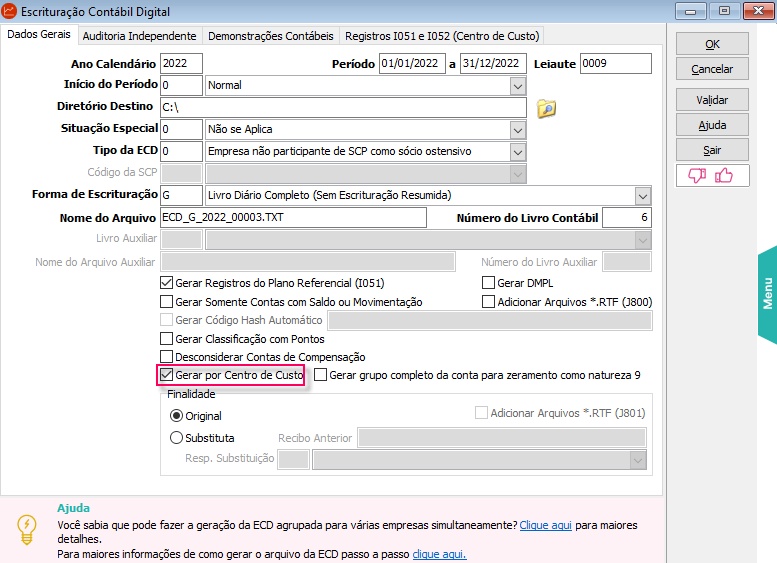Viewport: 777px width, 563px height.
Task: Click the Sair button
Action: point(712,150)
